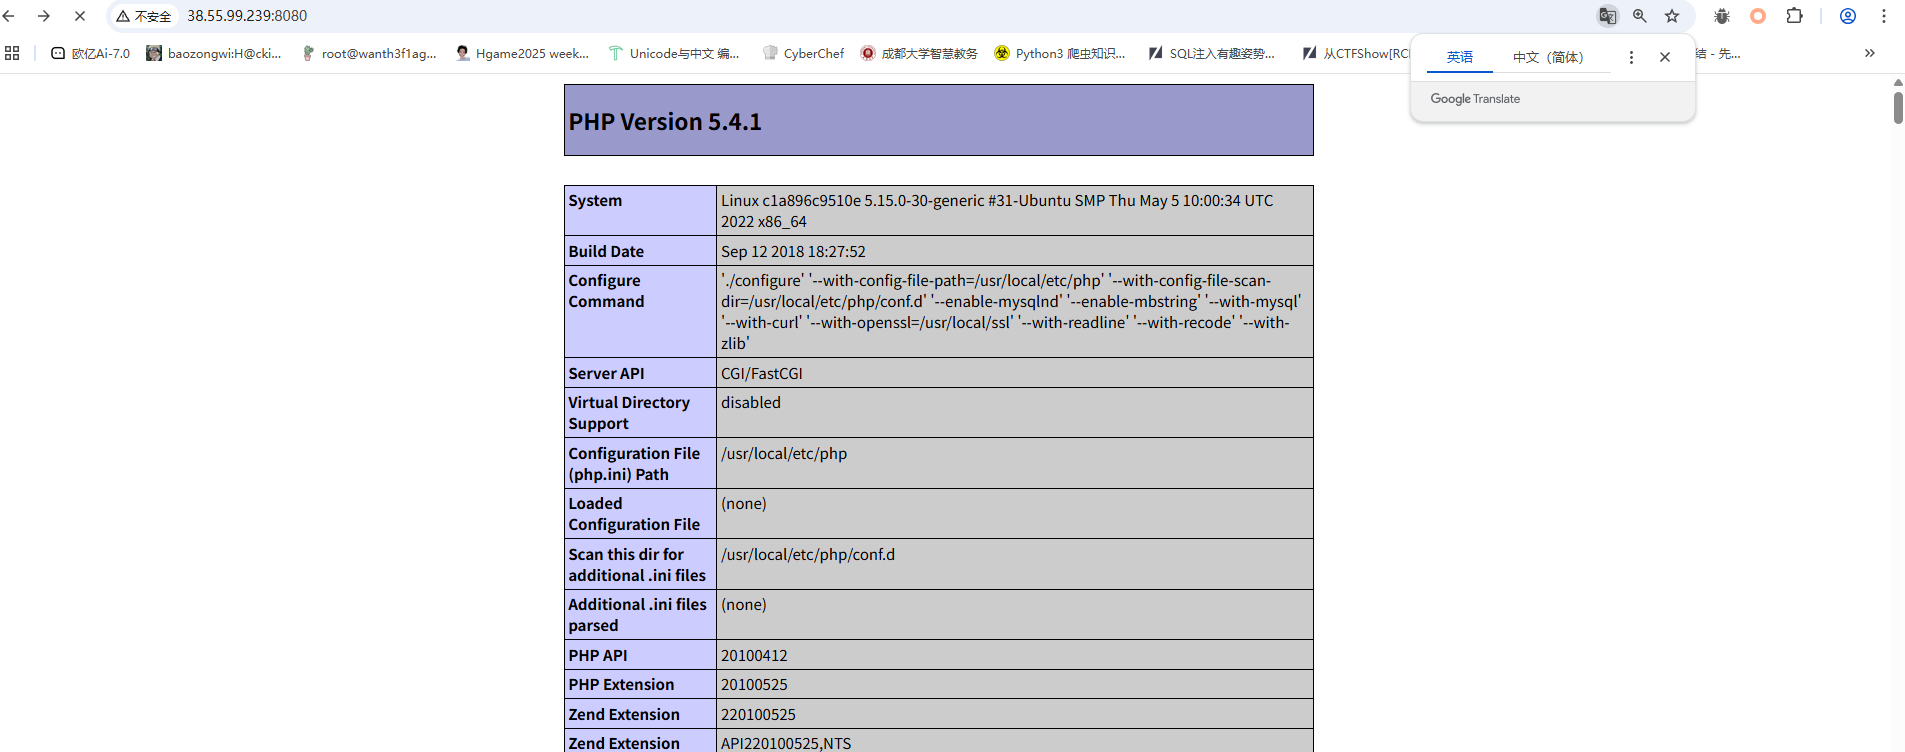
Task: Open the CyberChef bookmark
Action: [x=803, y=53]
